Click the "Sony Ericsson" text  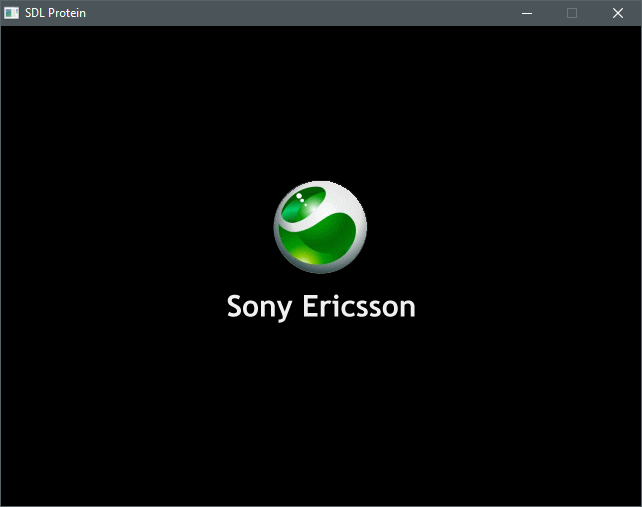click(321, 307)
